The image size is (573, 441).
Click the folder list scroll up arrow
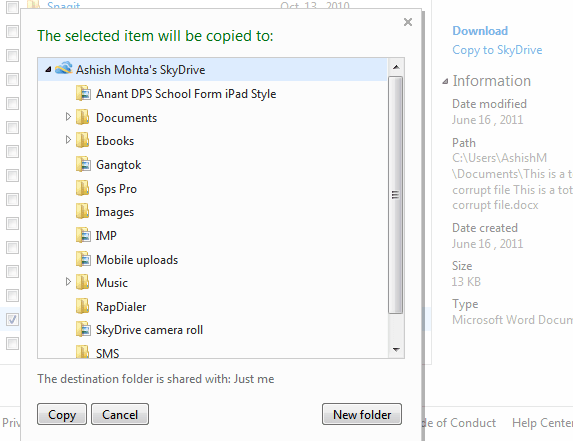point(396,67)
